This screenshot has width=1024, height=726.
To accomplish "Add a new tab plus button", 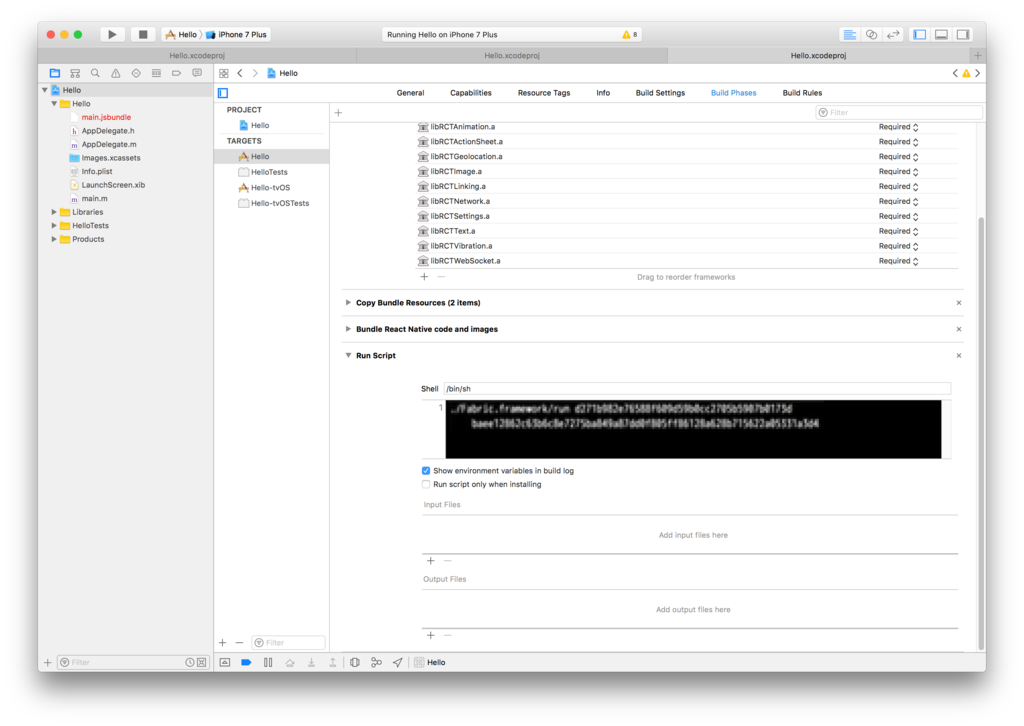I will pos(978,55).
